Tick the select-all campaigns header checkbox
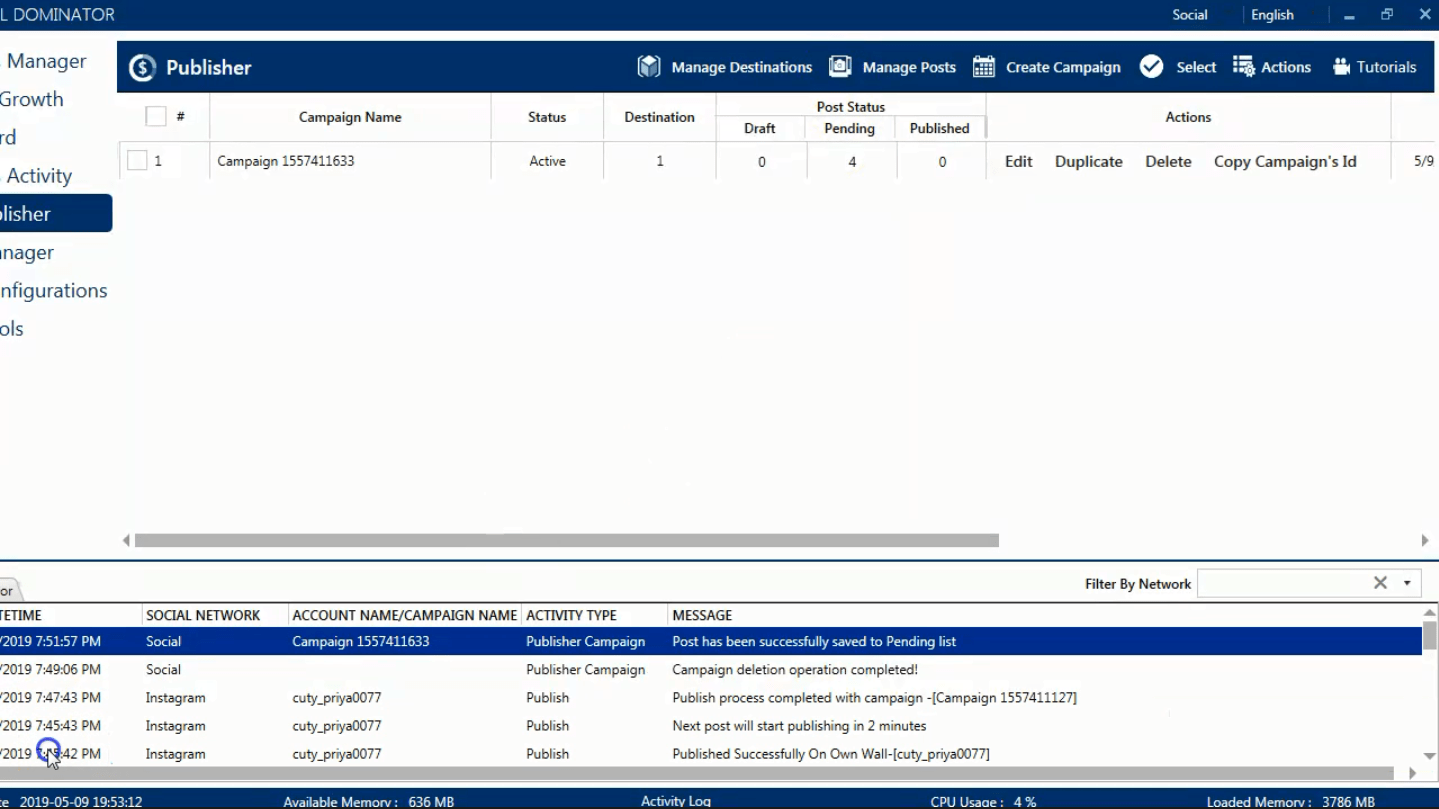Viewport: 1439px width, 809px height. coord(156,116)
